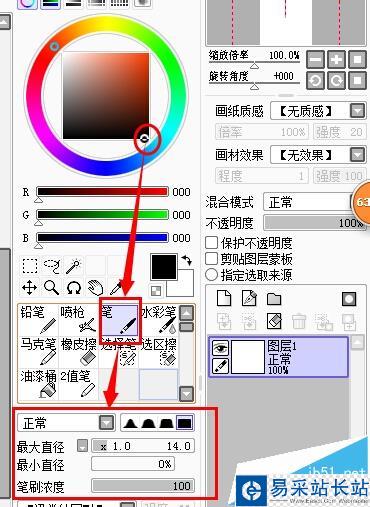Select the eyedropper tool

[116, 287]
